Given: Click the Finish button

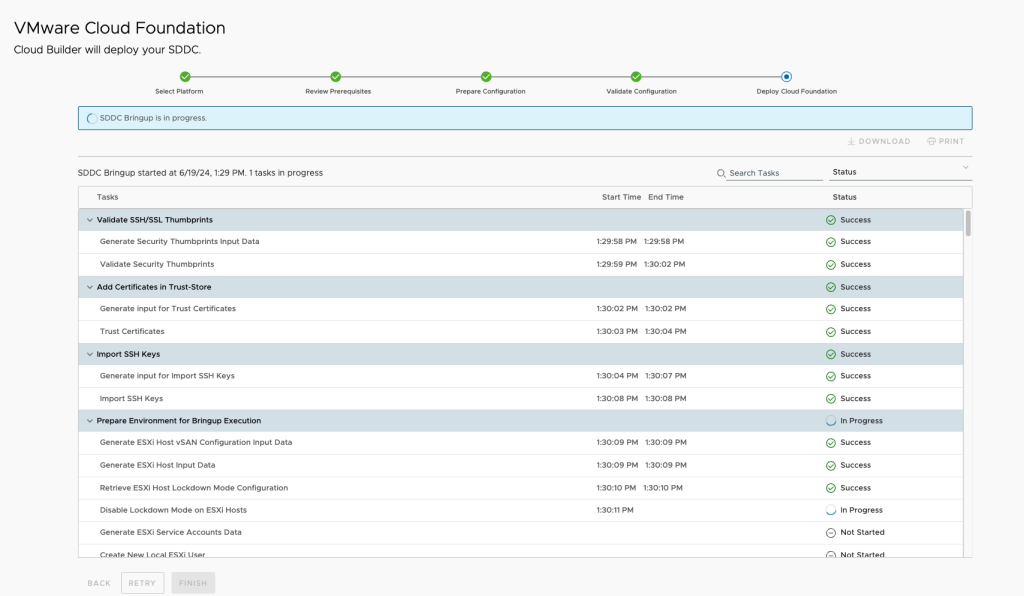Looking at the screenshot, I should (193, 583).
